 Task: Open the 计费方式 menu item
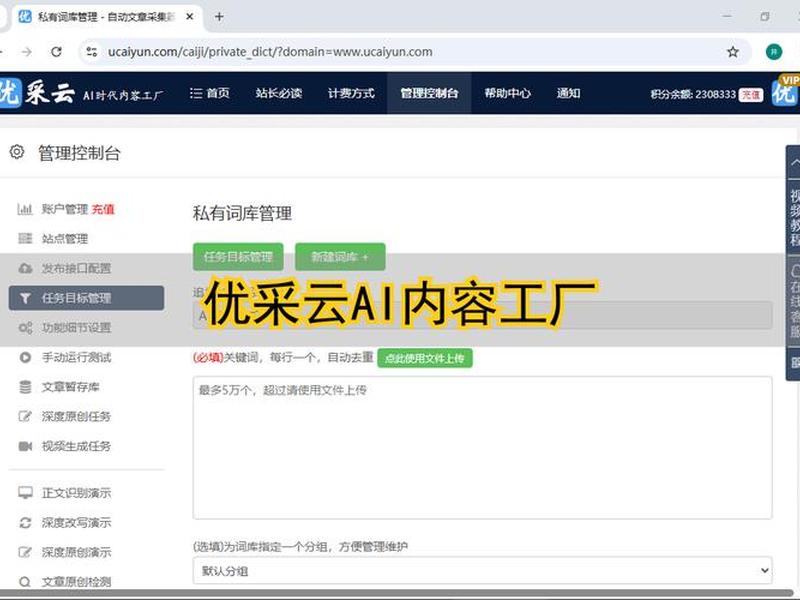coord(351,93)
